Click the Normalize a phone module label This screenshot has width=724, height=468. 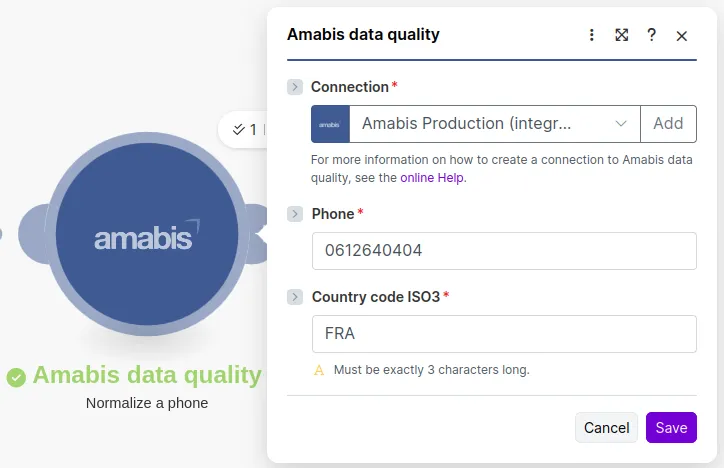point(147,404)
